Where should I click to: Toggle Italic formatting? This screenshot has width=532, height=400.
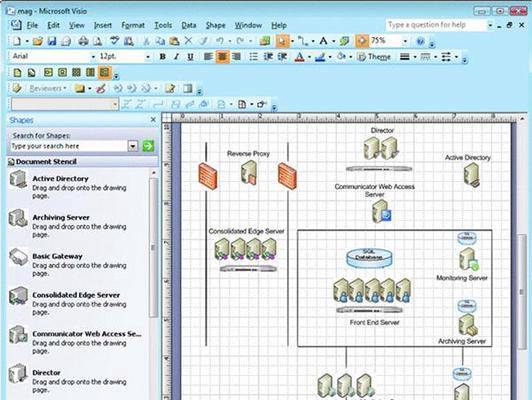pos(176,57)
